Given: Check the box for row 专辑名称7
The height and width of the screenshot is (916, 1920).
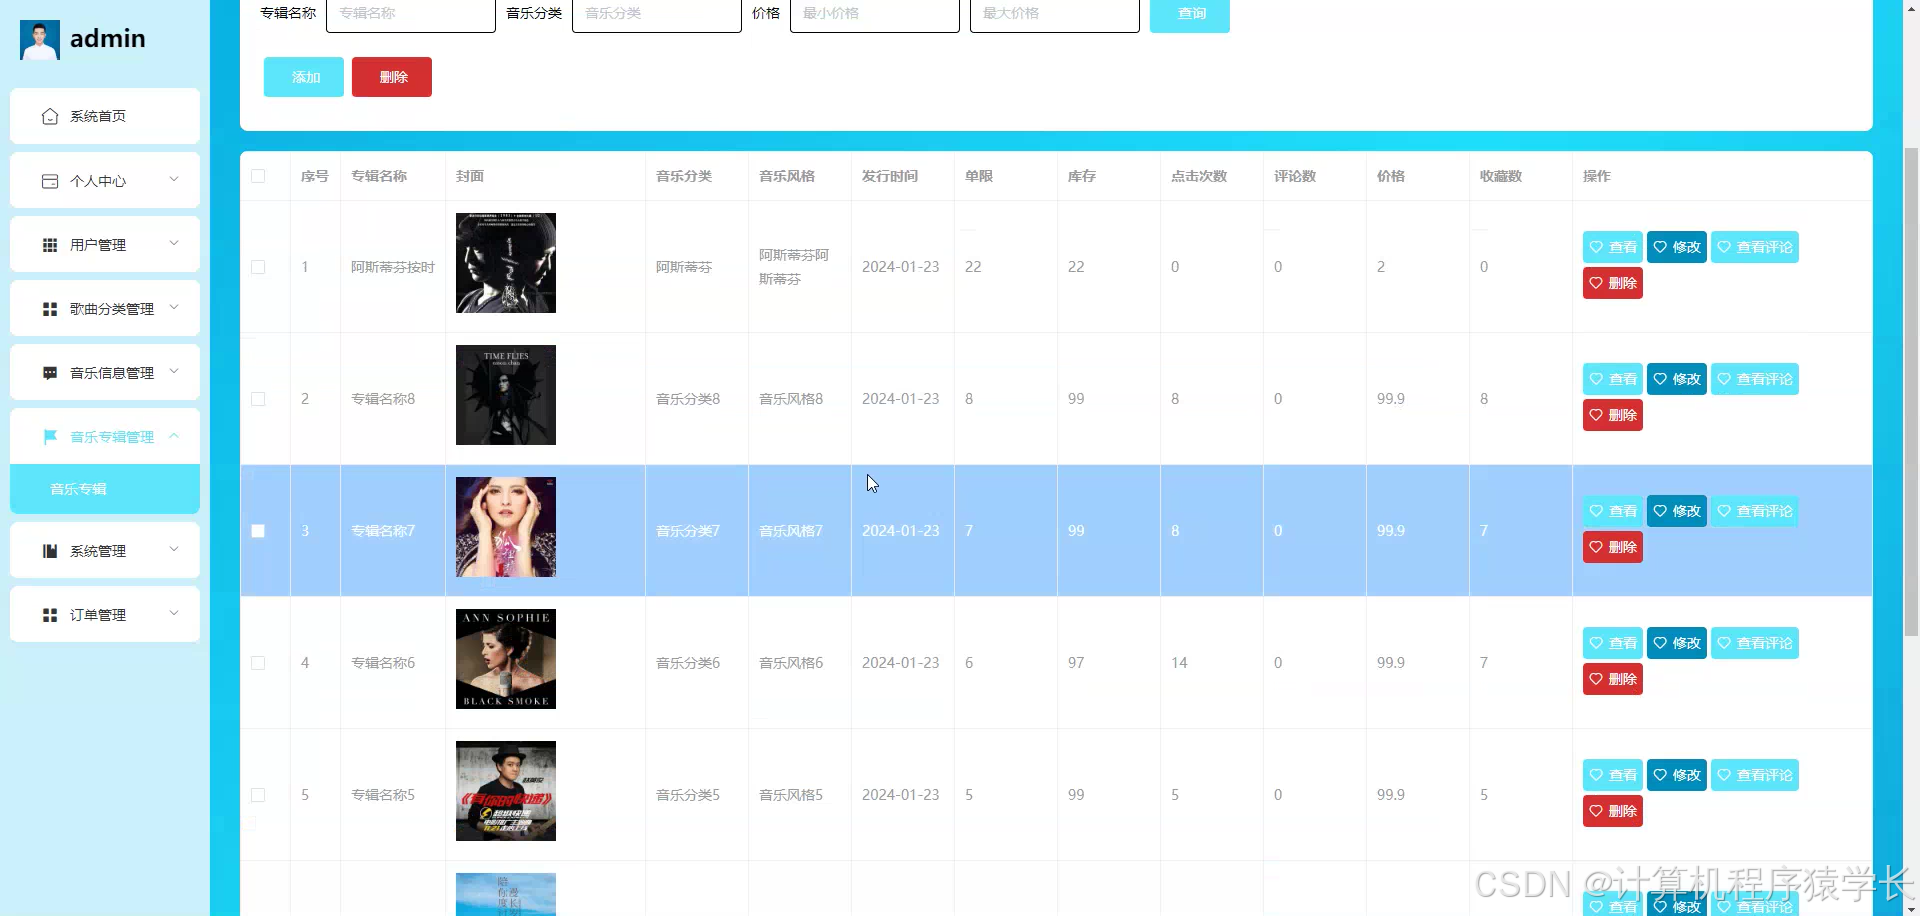Looking at the screenshot, I should [258, 531].
